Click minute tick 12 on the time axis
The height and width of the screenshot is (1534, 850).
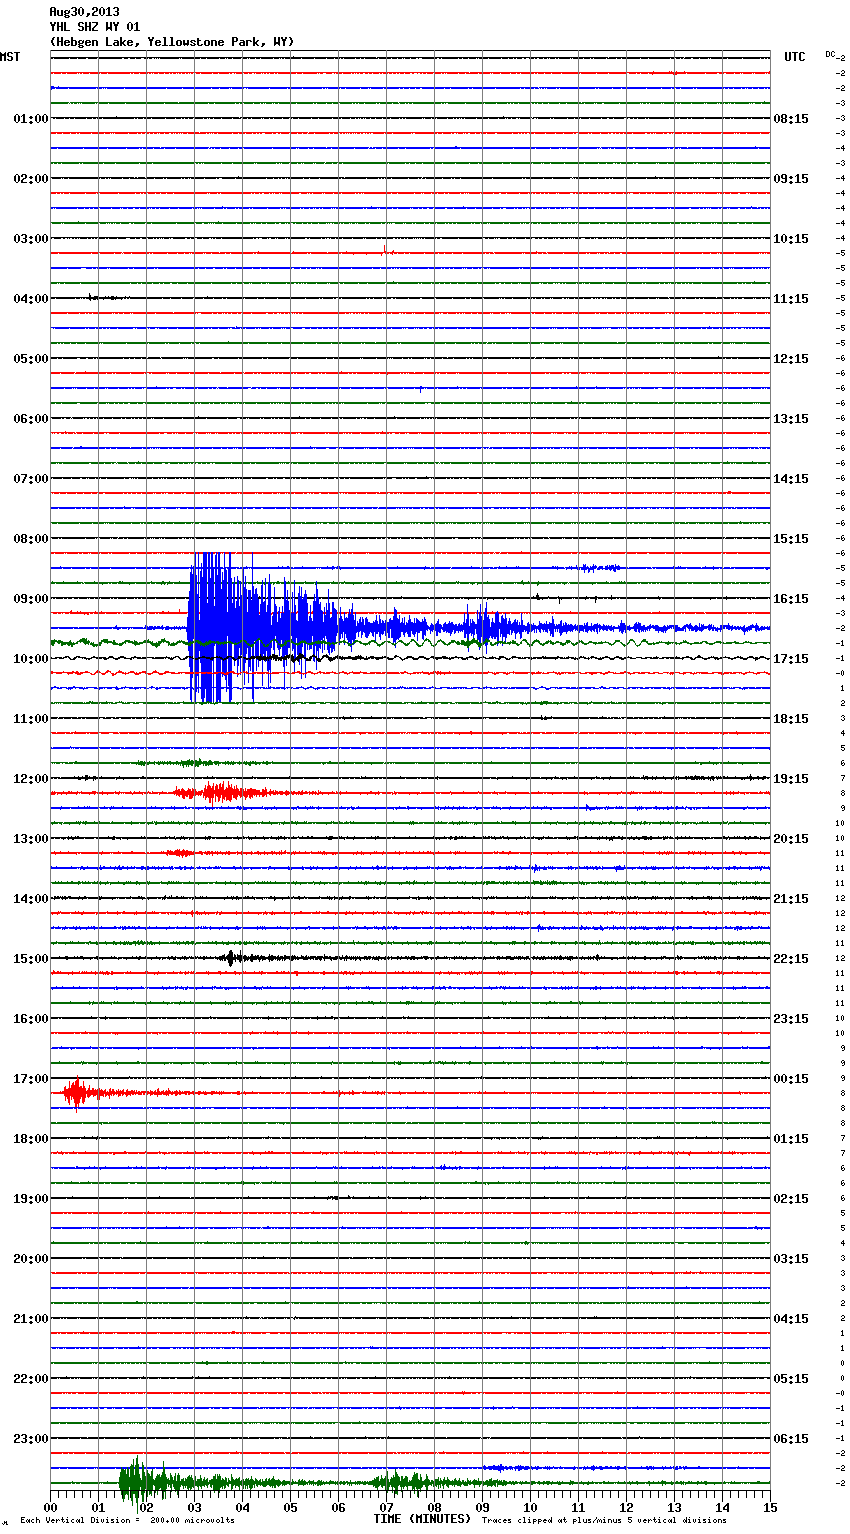pyautogui.click(x=626, y=1507)
